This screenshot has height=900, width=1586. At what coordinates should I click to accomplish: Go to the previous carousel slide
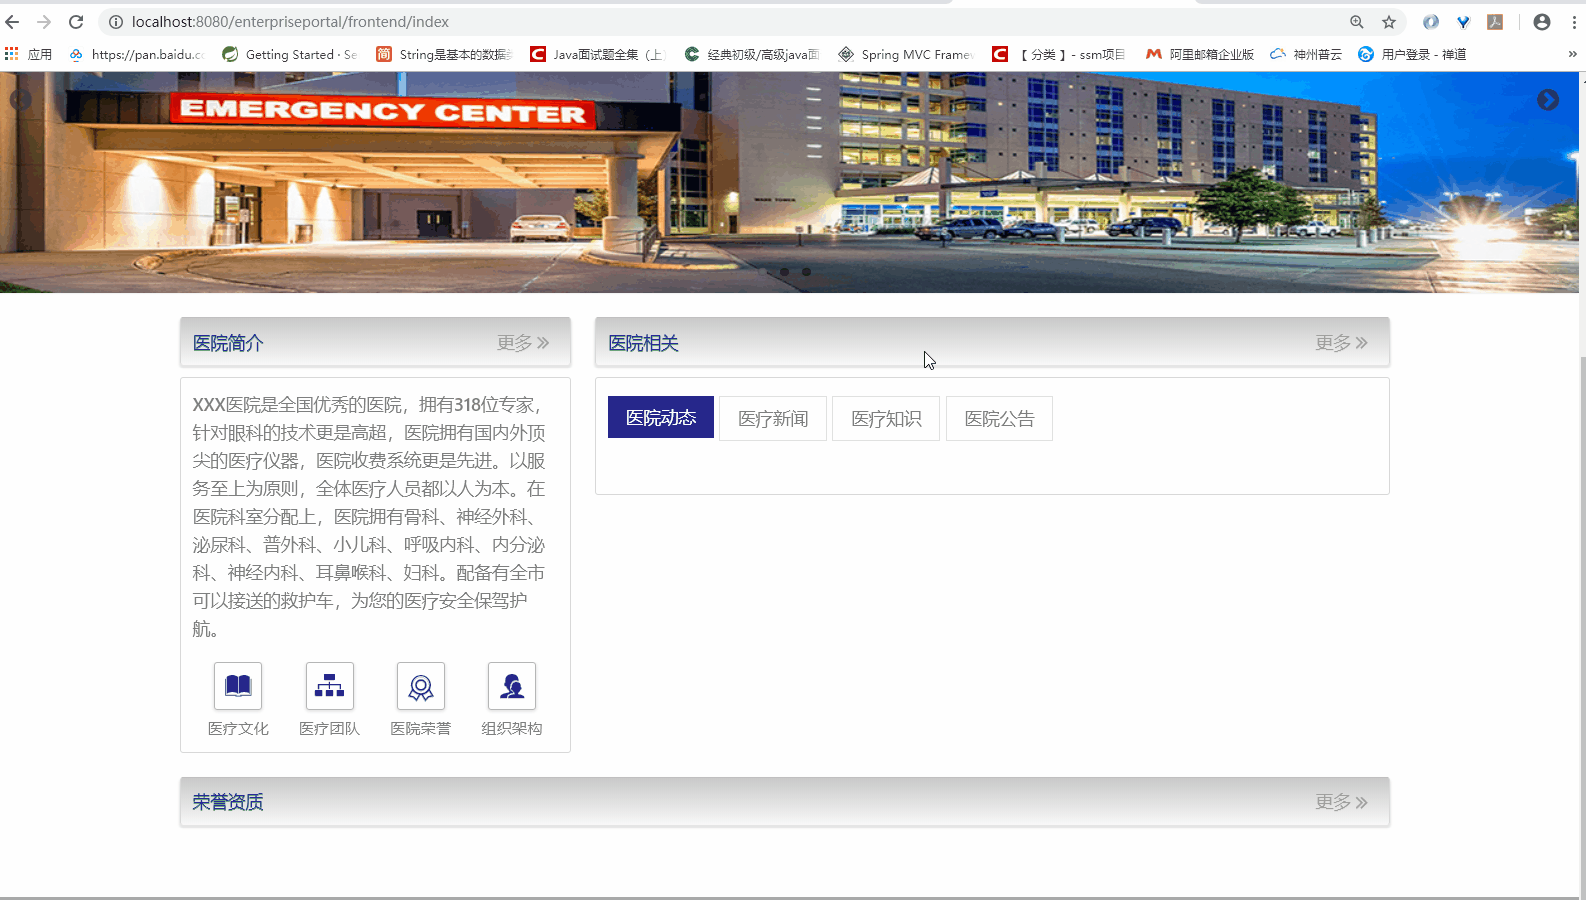(20, 100)
